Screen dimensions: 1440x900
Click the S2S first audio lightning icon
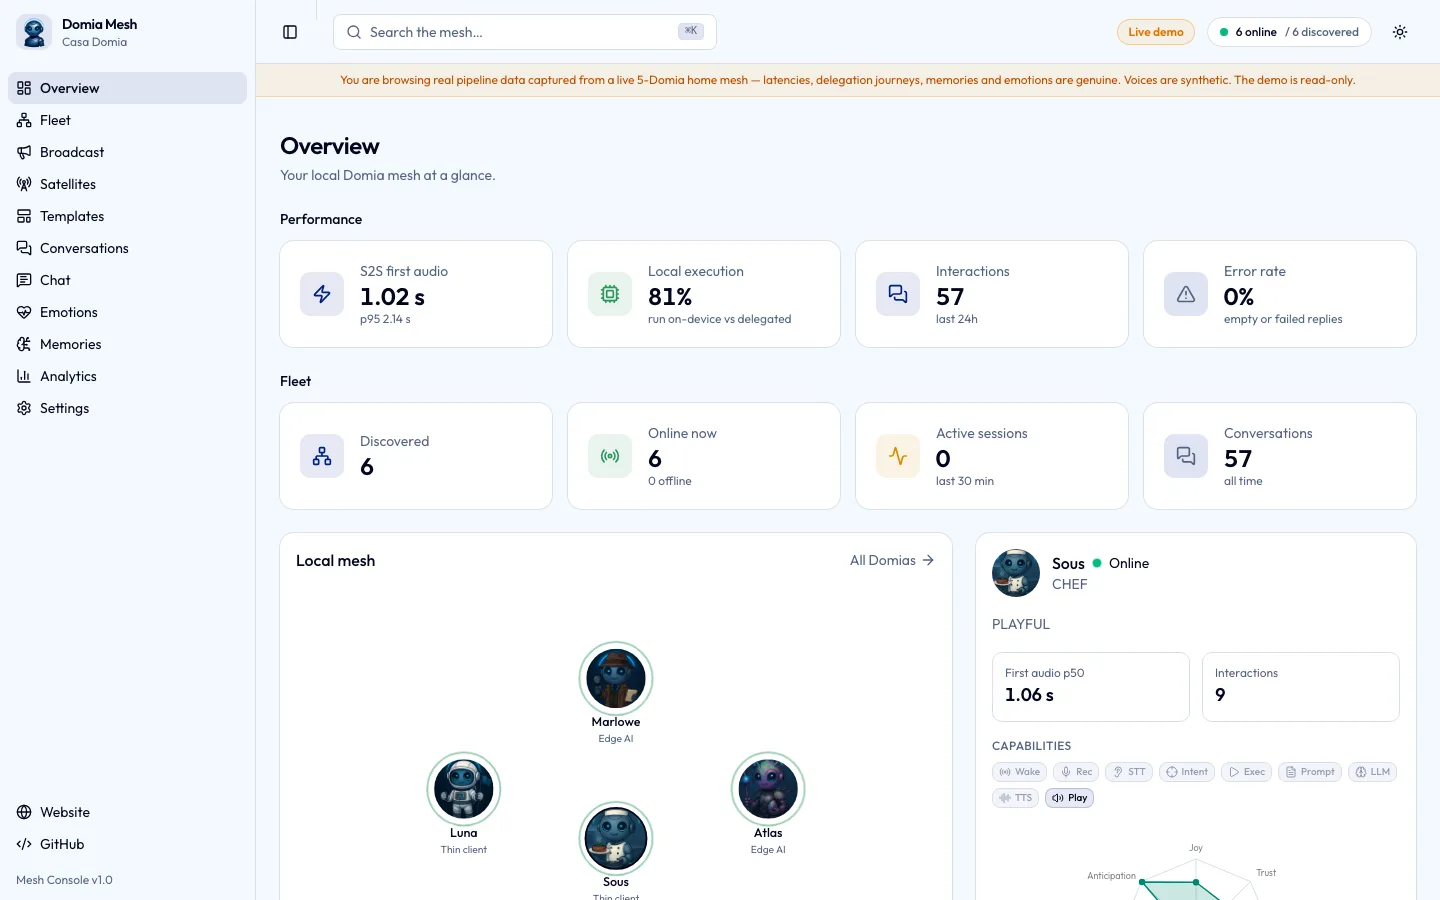click(x=322, y=294)
